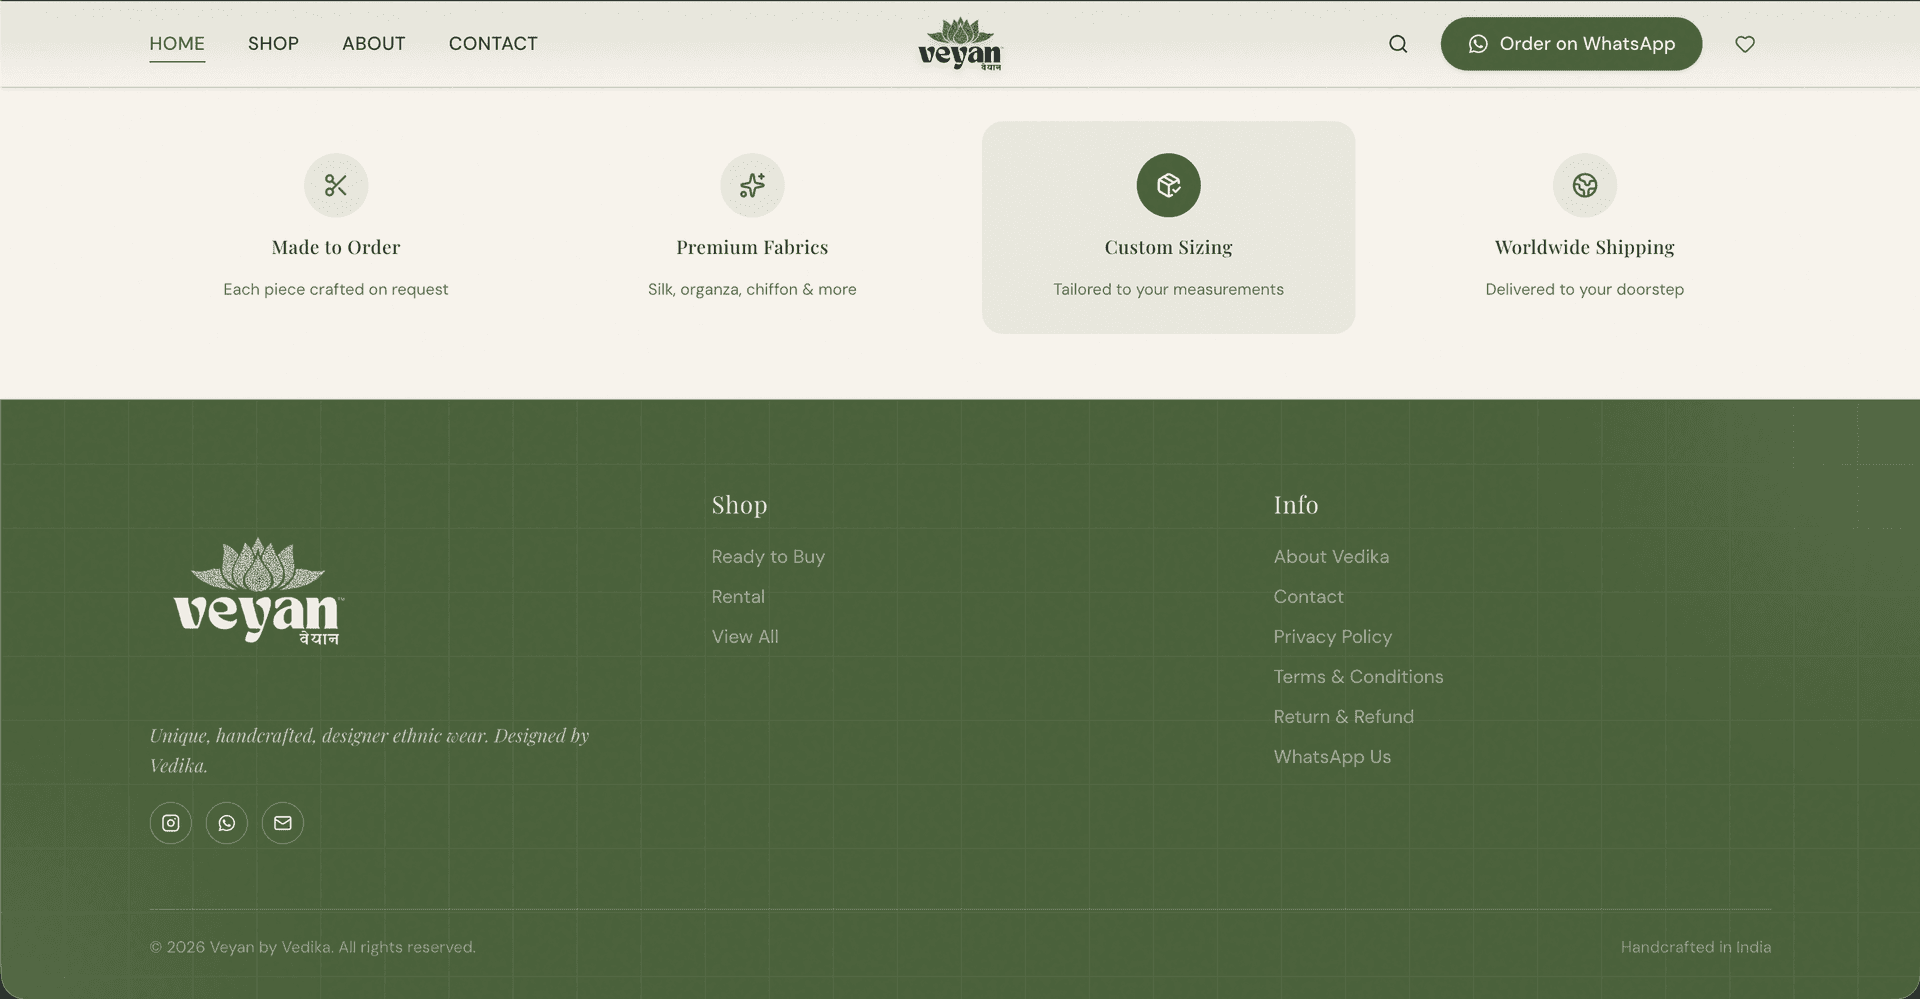Image resolution: width=1920 pixels, height=999 pixels.
Task: Open the Privacy Policy link
Action: point(1332,637)
